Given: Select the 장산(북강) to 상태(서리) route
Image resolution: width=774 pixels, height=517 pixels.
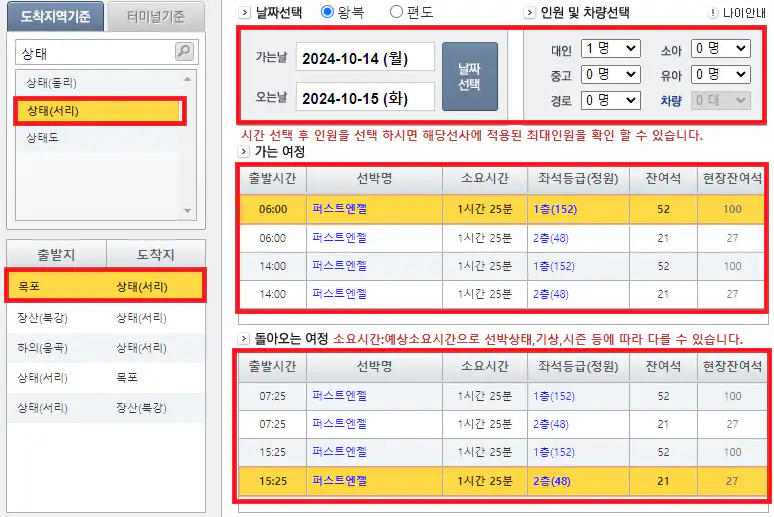Looking at the screenshot, I should point(106,318).
